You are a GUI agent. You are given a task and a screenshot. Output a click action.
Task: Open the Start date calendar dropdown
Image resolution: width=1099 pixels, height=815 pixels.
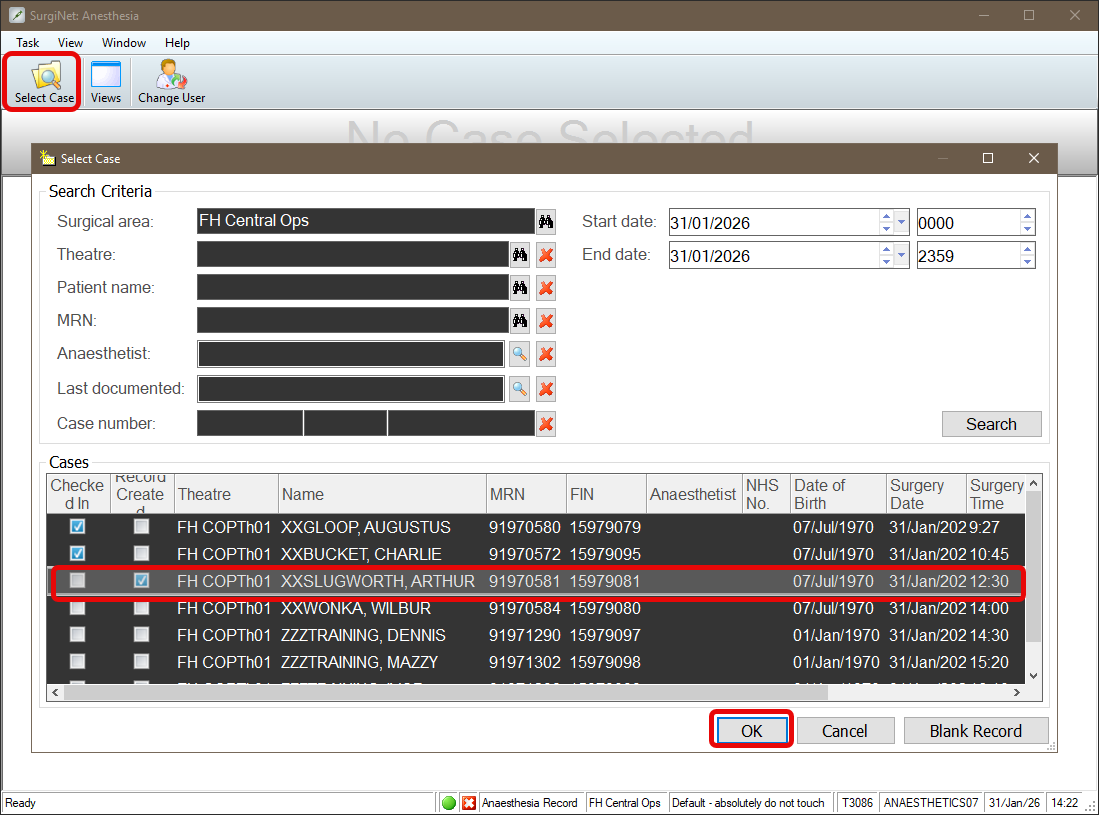coord(902,222)
